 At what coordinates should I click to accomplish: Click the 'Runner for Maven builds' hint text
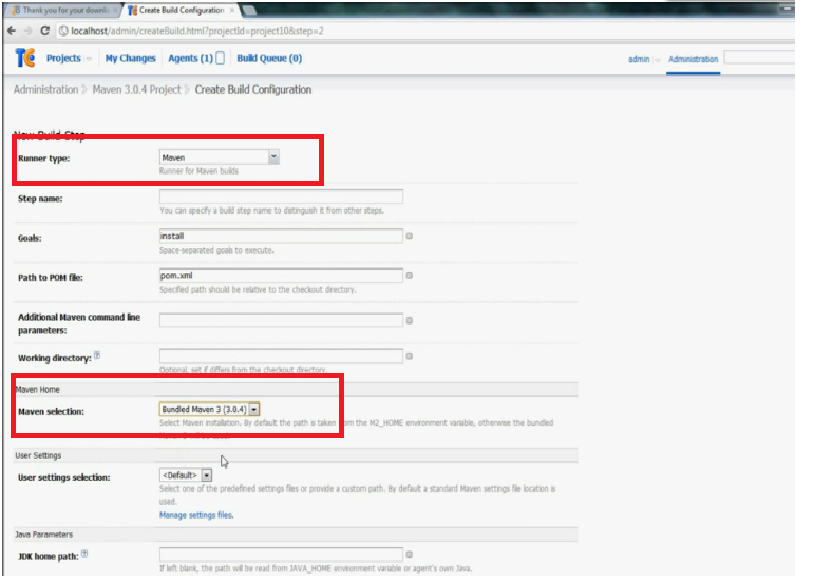(x=198, y=171)
